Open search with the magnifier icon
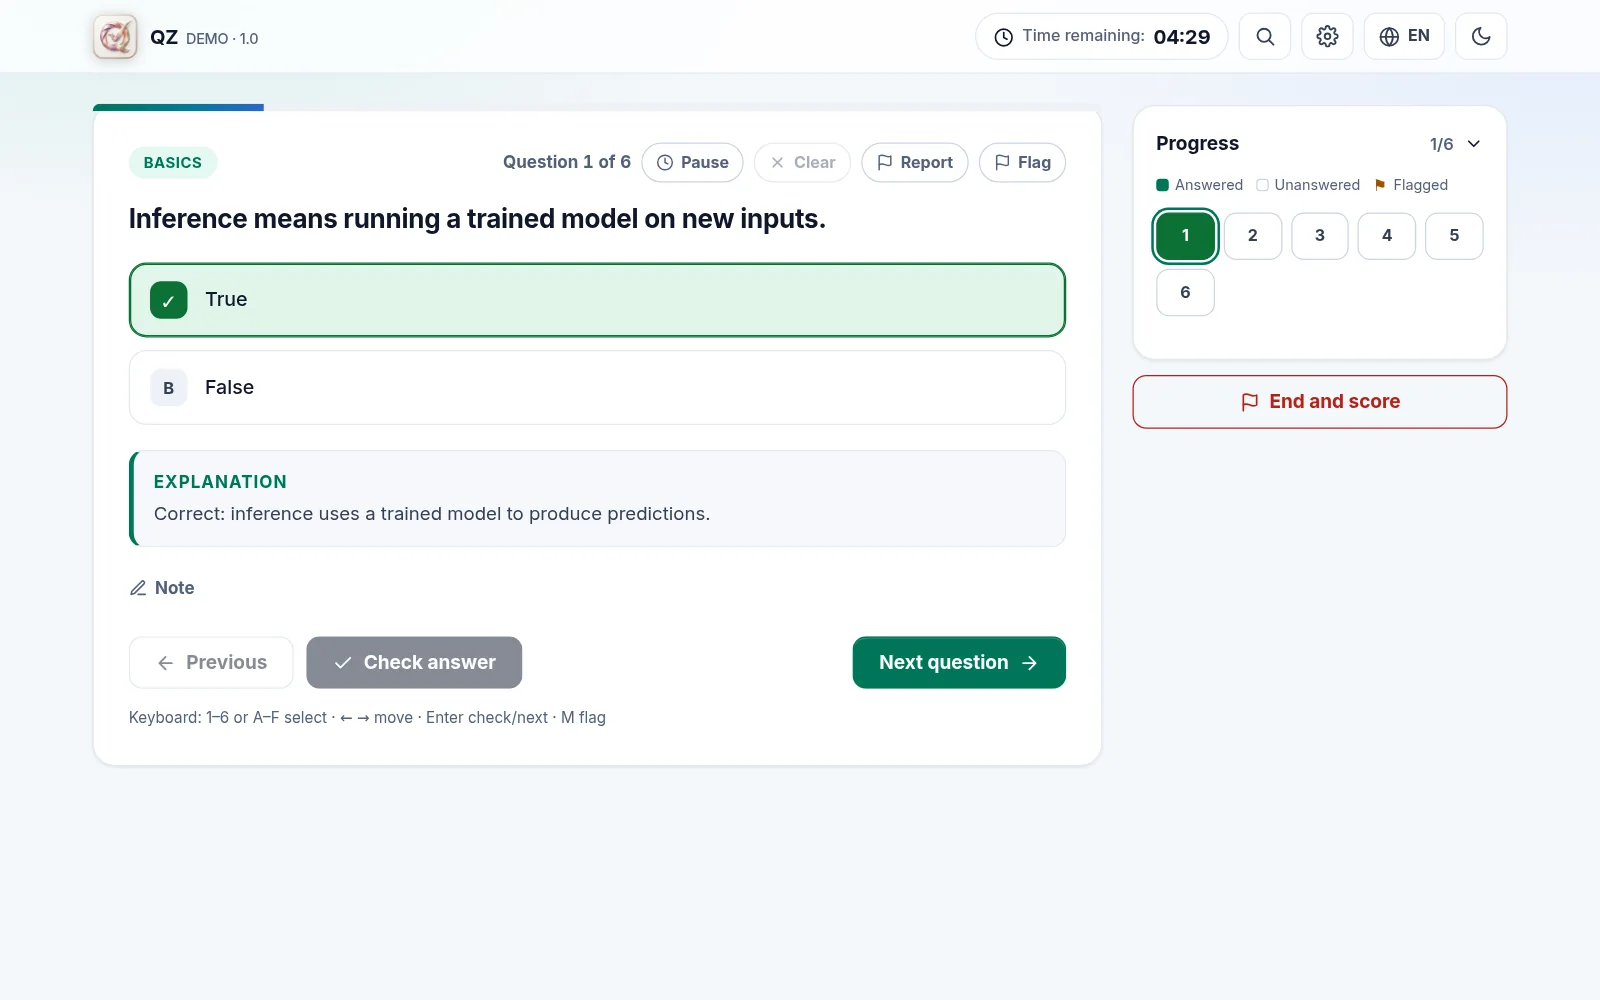 pos(1265,37)
